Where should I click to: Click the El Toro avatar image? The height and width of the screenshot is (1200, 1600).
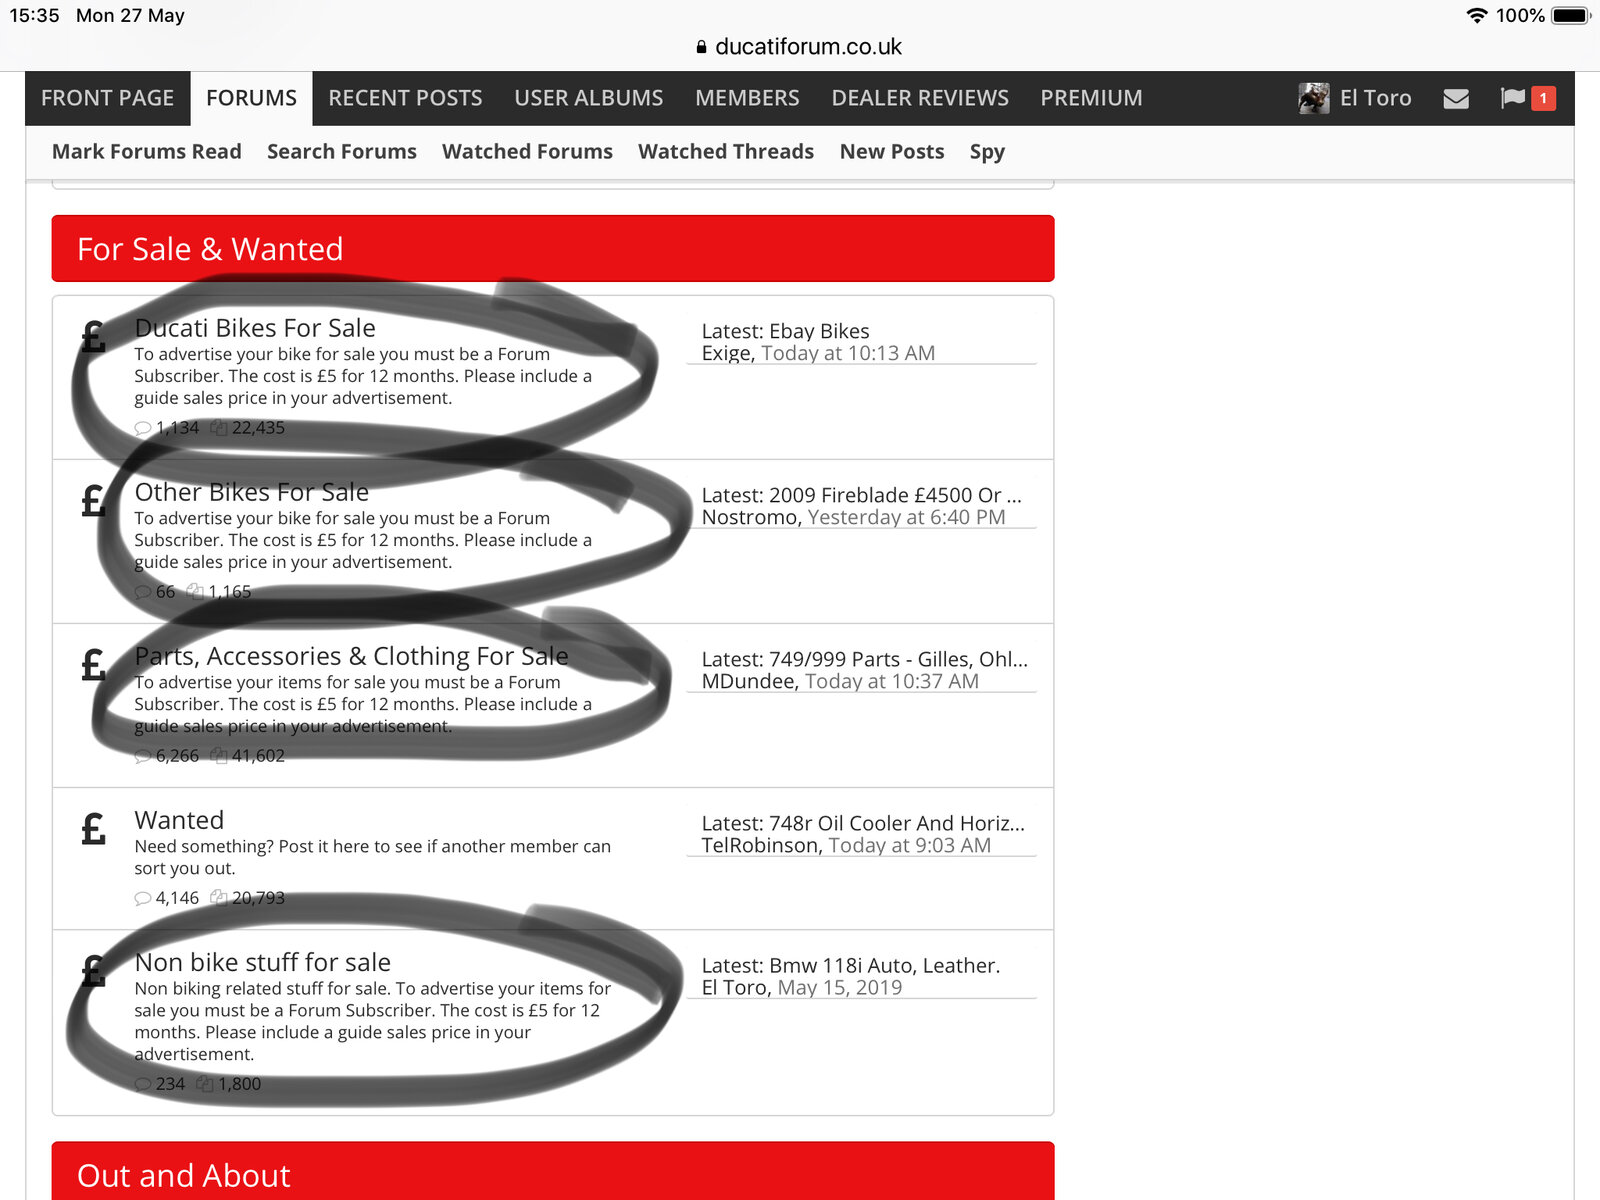point(1313,98)
